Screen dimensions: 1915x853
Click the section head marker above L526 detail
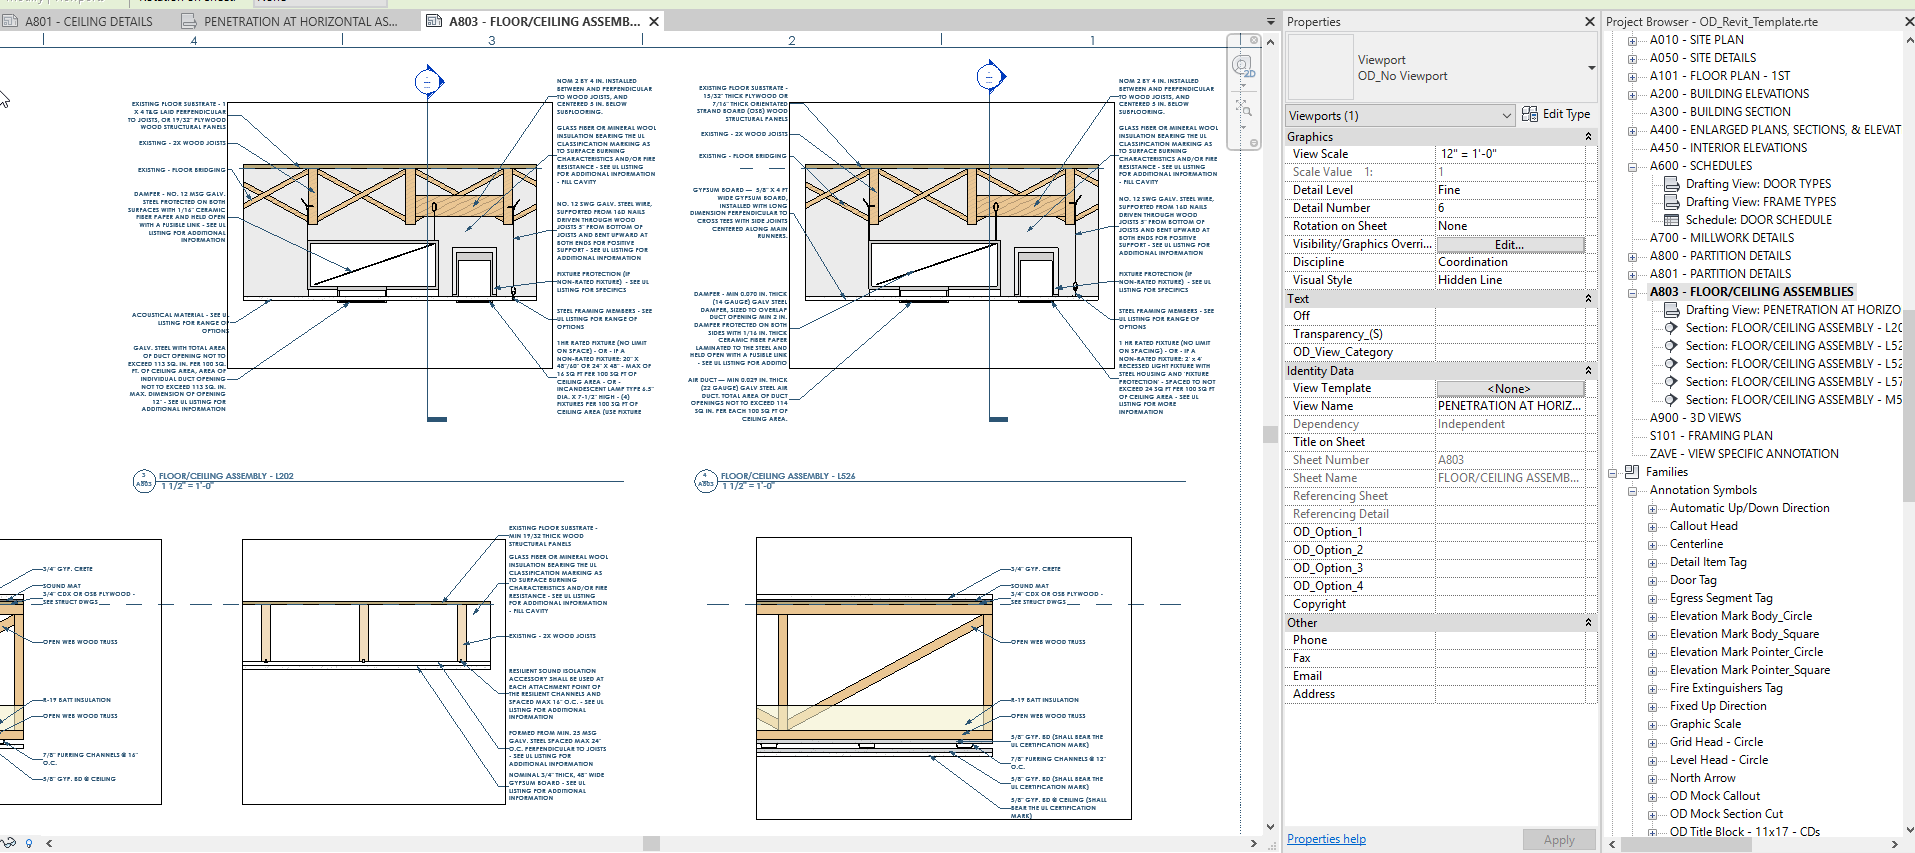click(991, 75)
